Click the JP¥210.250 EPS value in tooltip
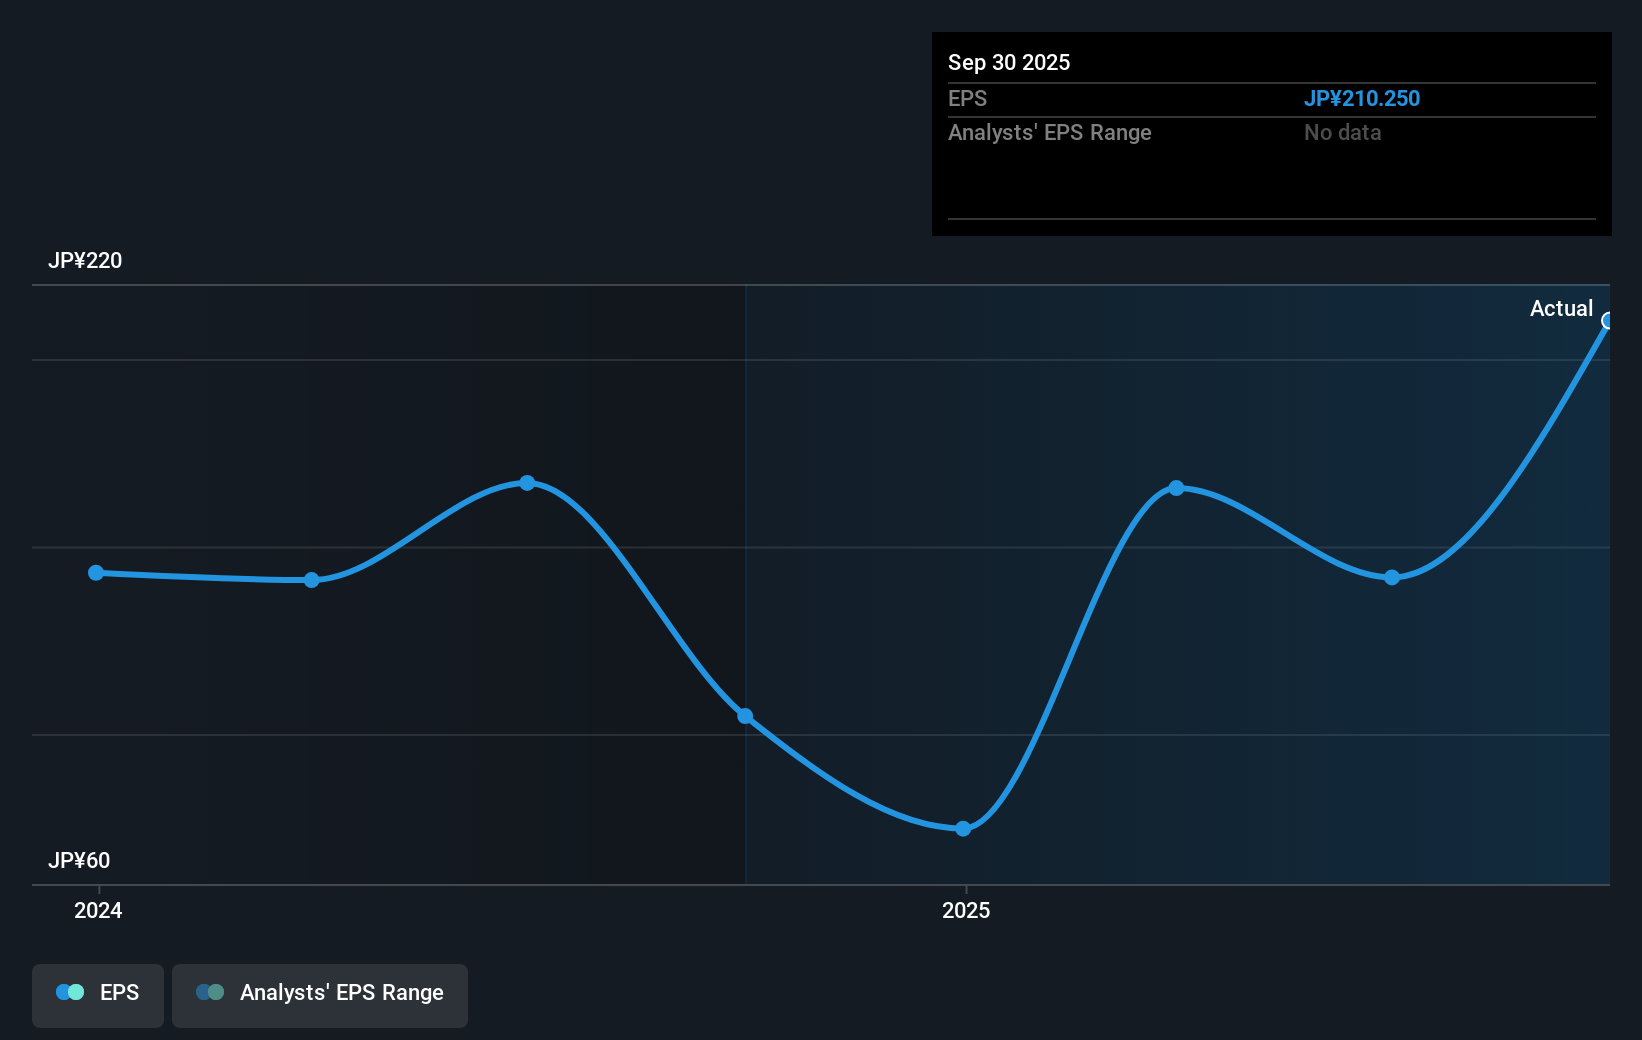This screenshot has height=1040, width=1642. (x=1362, y=99)
